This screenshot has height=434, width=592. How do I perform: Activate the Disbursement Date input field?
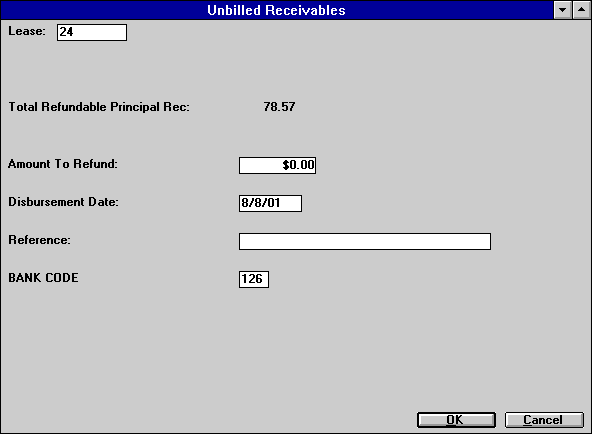270,203
